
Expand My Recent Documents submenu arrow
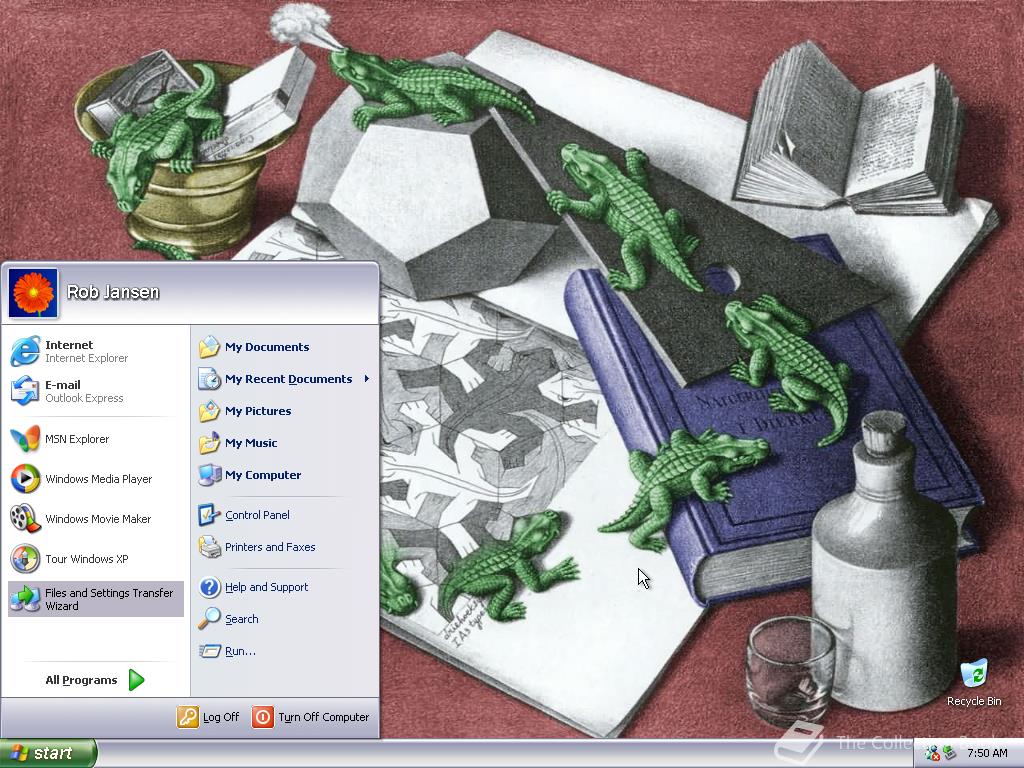click(366, 379)
